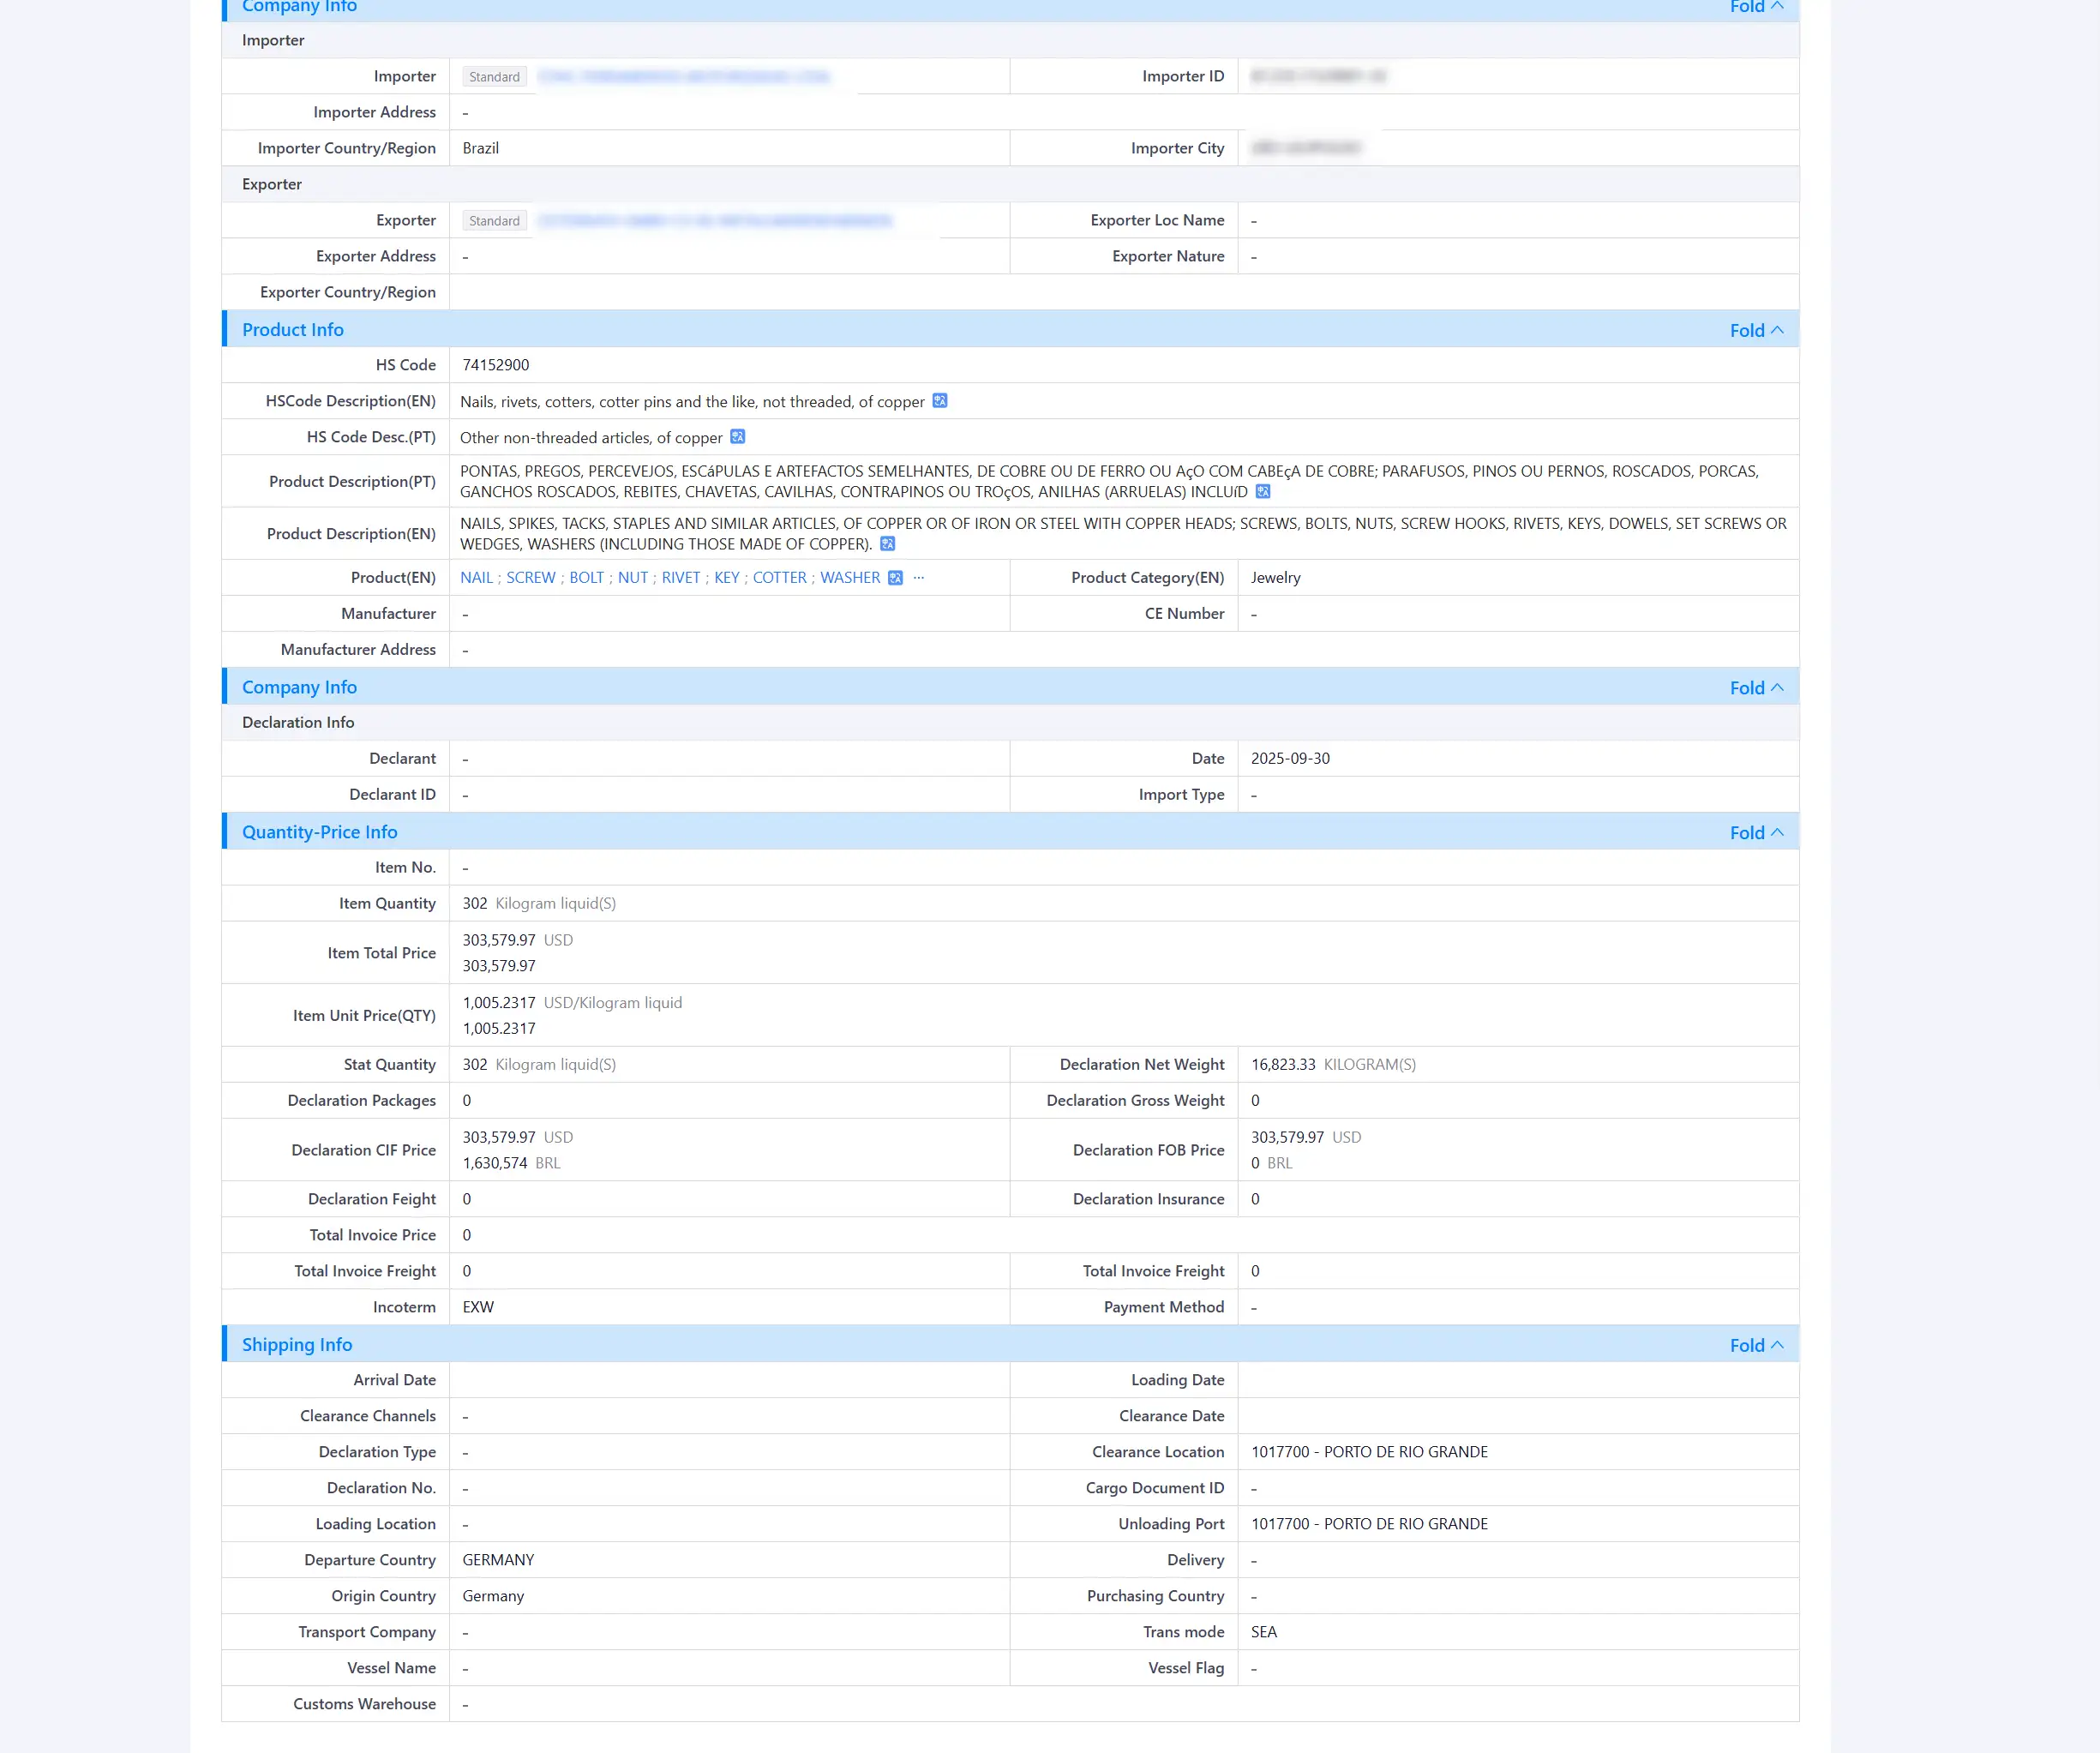2100x1753 pixels.
Task: Expand more product tags ellipsis
Action: 918,578
